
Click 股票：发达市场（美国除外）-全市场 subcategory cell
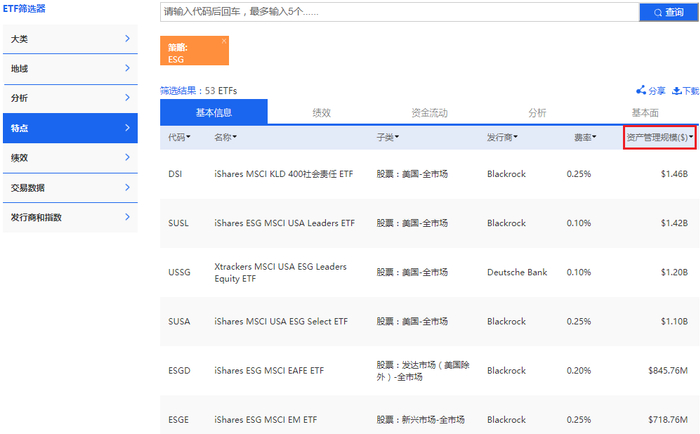[x=423, y=371]
